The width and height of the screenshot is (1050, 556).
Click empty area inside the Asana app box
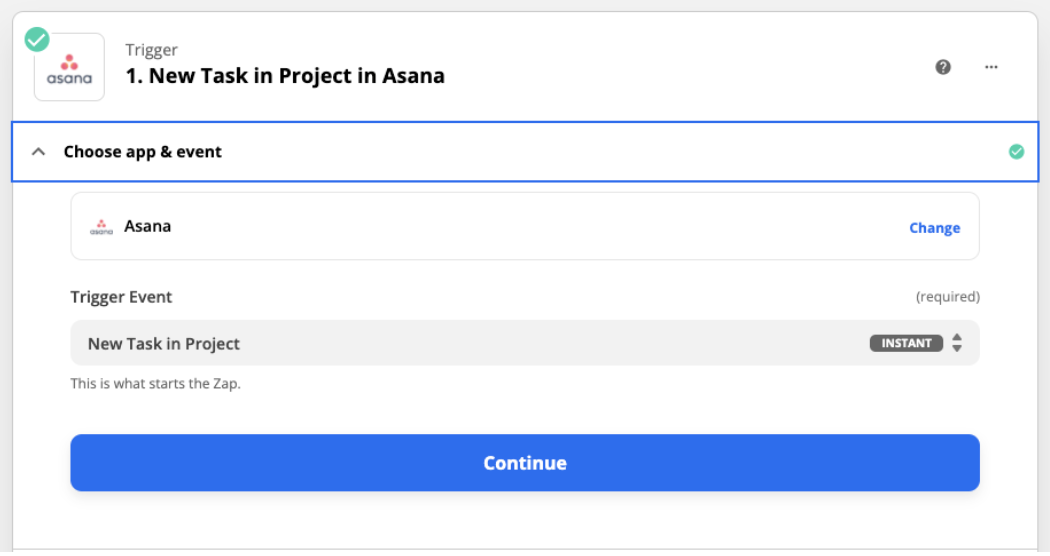536,226
